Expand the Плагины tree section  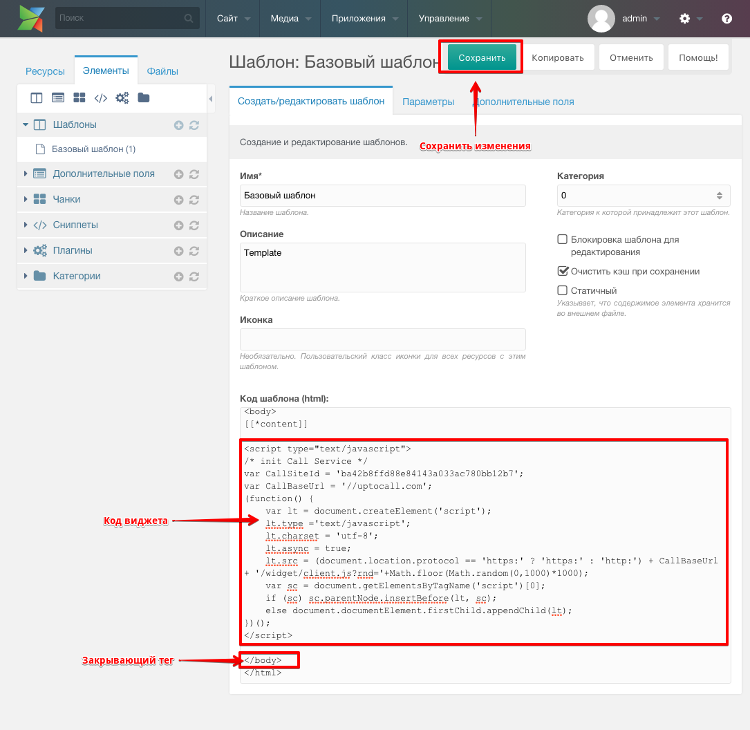(25, 250)
